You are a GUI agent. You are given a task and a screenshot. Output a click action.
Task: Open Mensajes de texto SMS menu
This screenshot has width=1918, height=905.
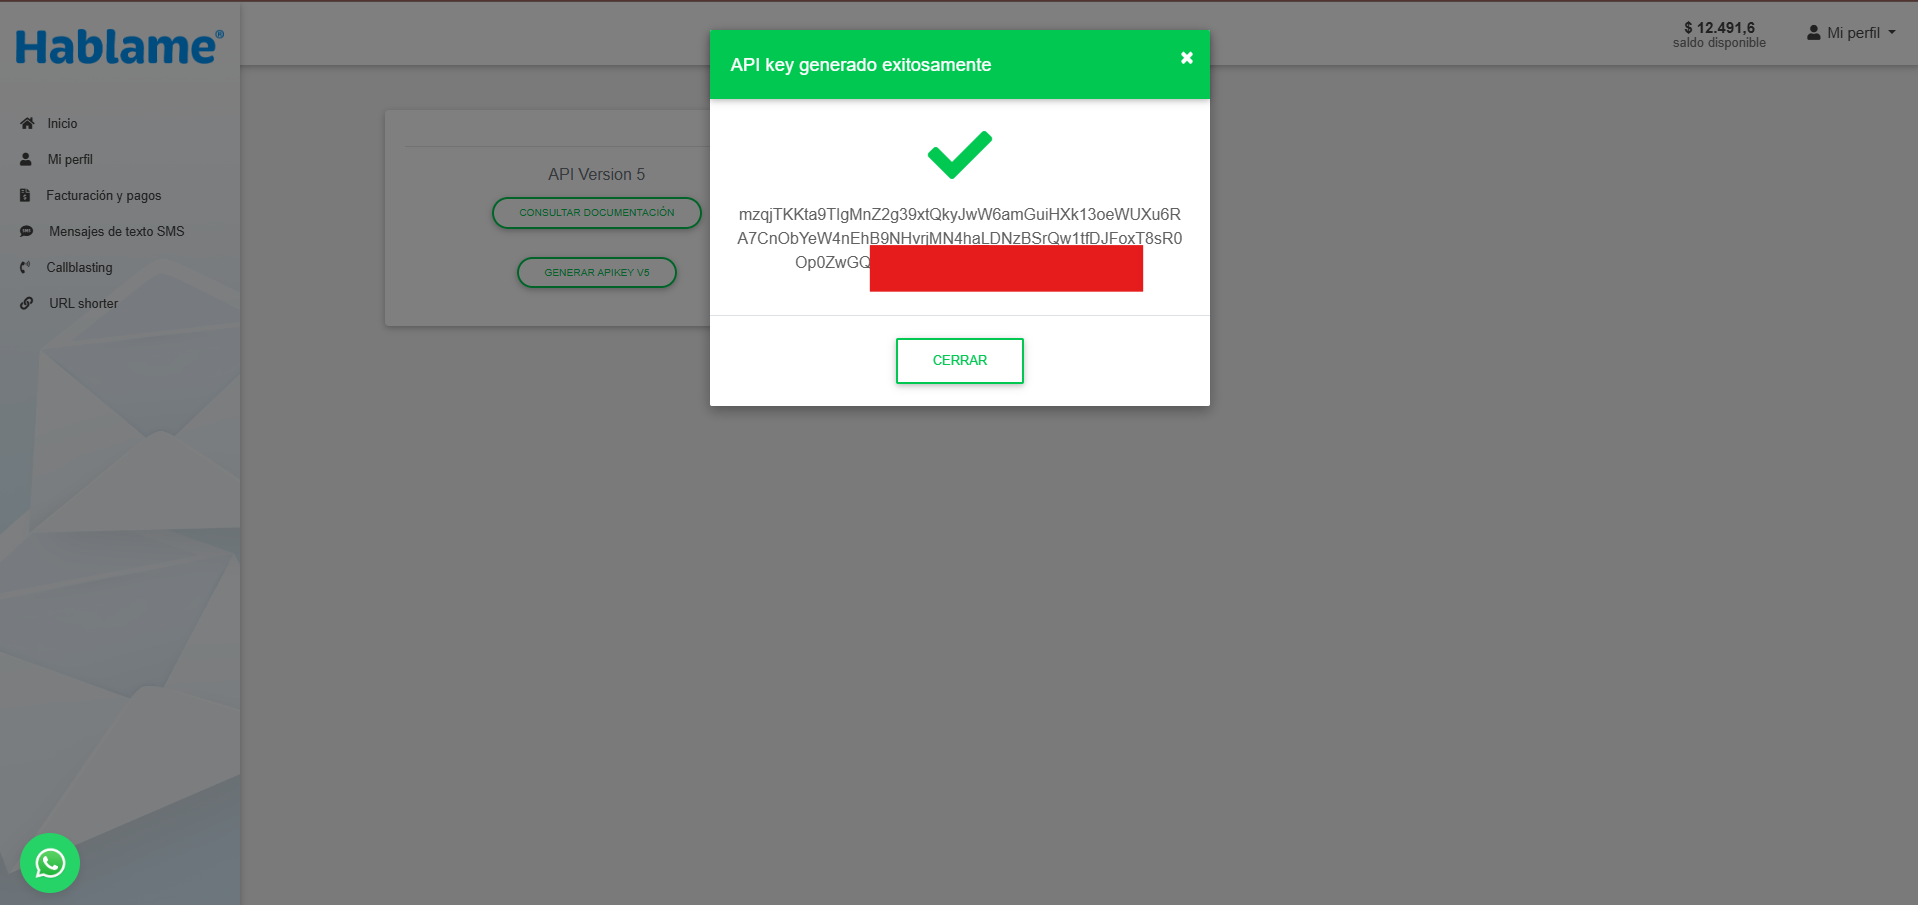point(117,231)
